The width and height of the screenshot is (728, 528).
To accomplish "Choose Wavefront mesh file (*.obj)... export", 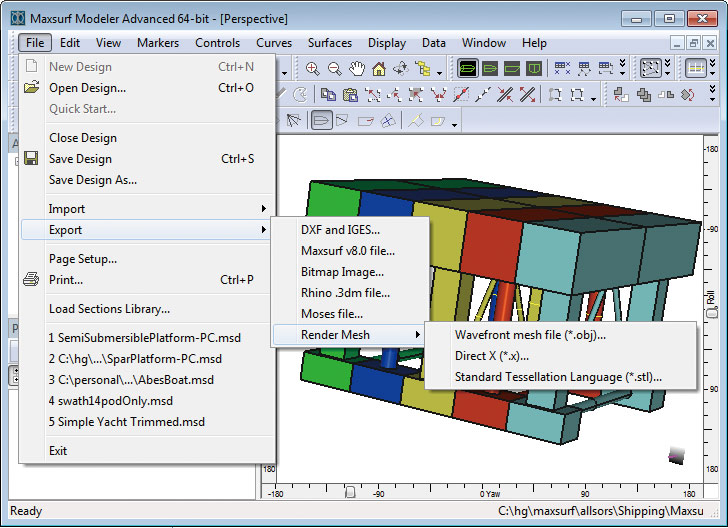I will [560, 334].
